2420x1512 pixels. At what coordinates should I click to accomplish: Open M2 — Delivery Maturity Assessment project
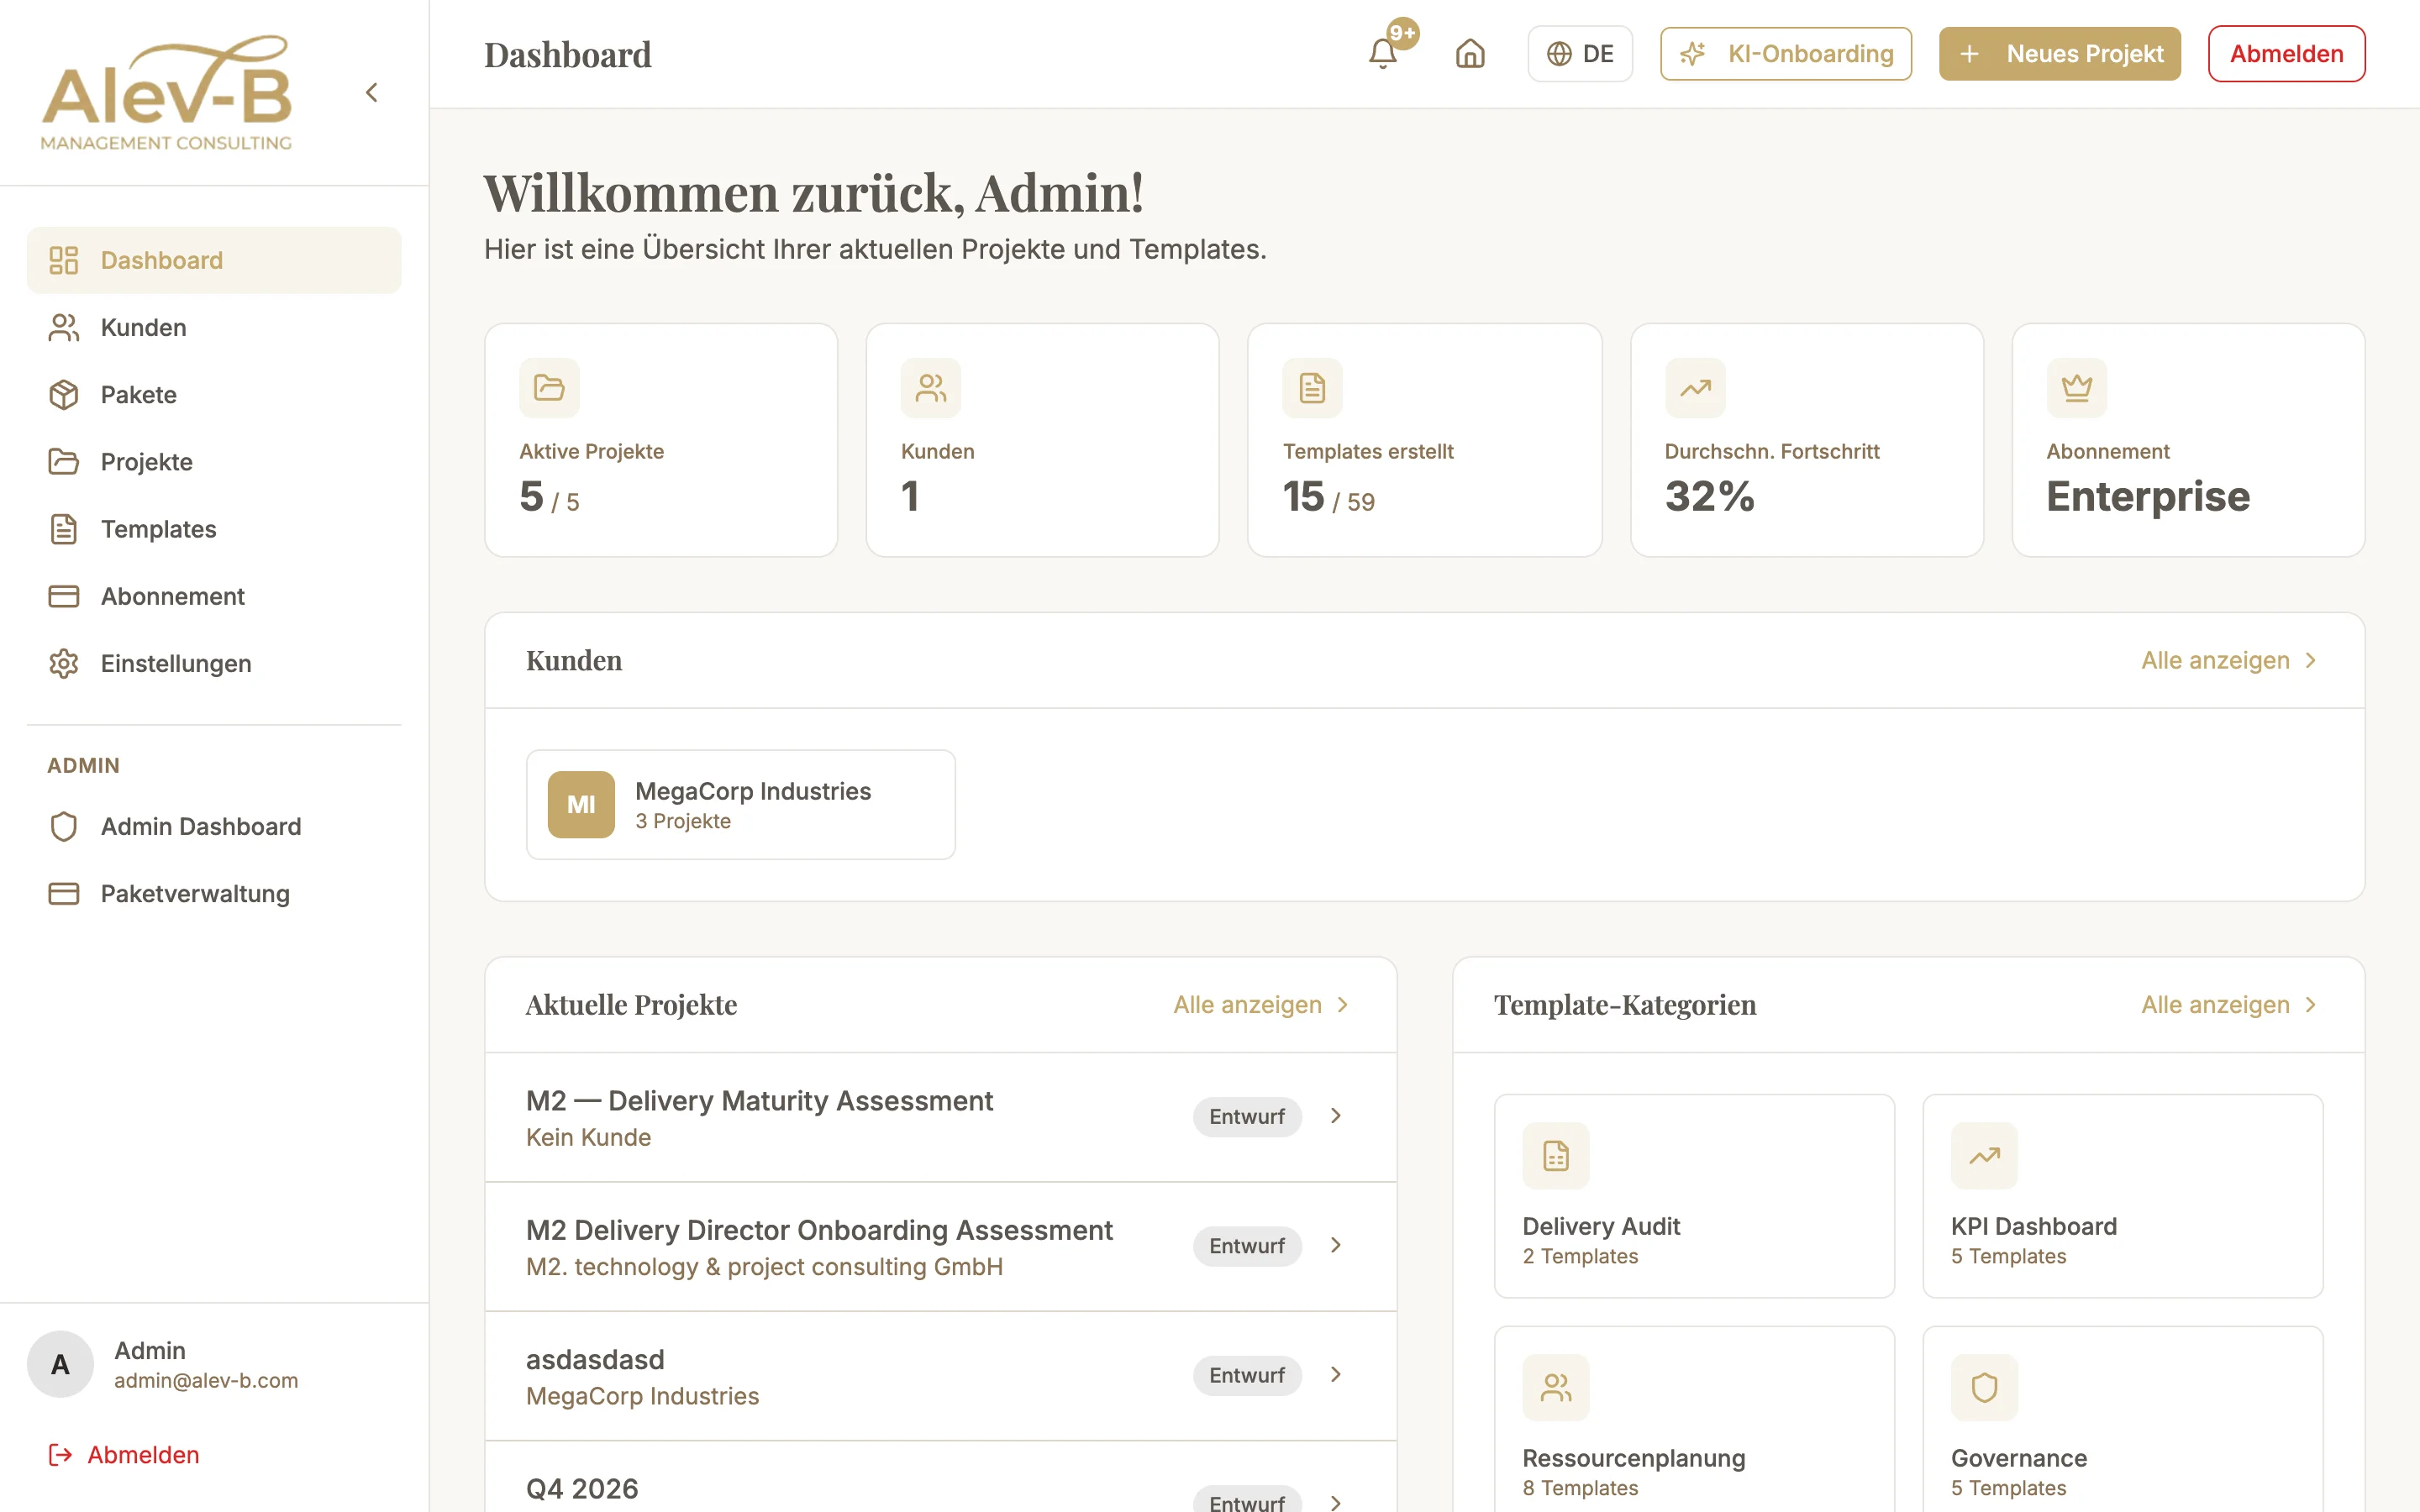coord(940,1117)
